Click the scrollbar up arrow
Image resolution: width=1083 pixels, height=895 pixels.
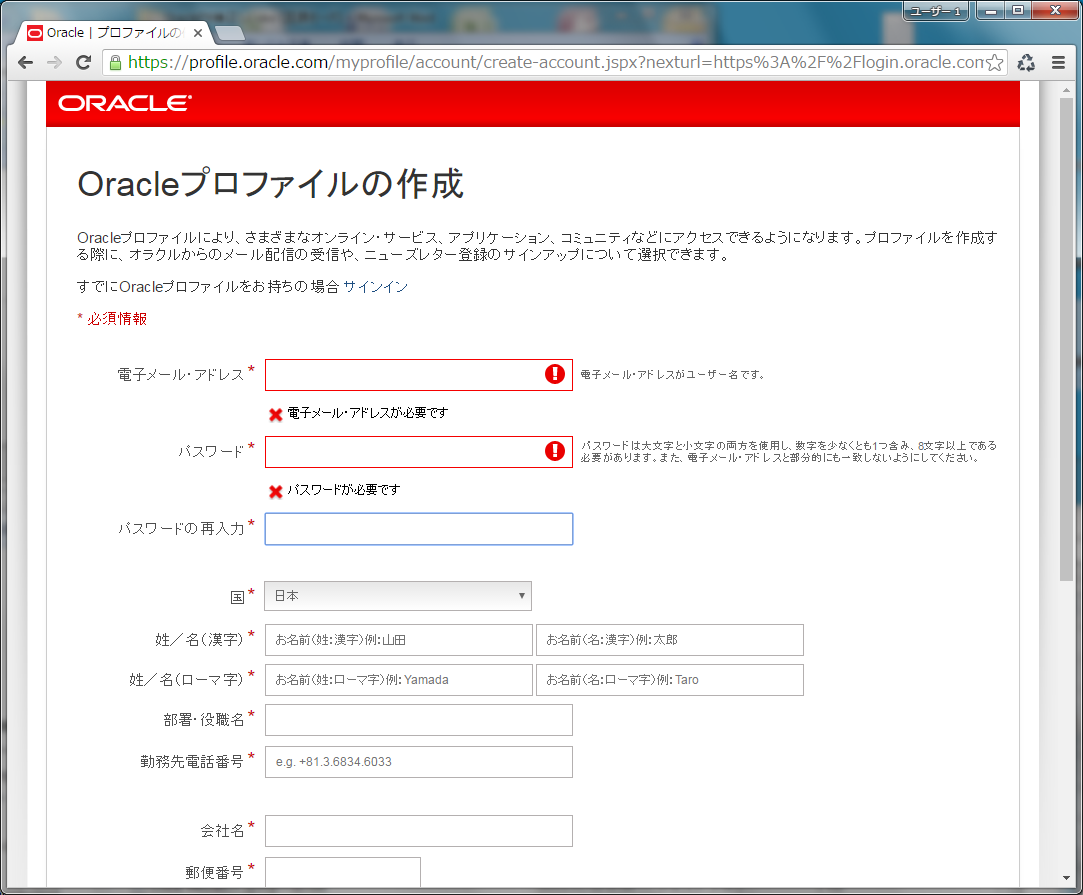1066,88
